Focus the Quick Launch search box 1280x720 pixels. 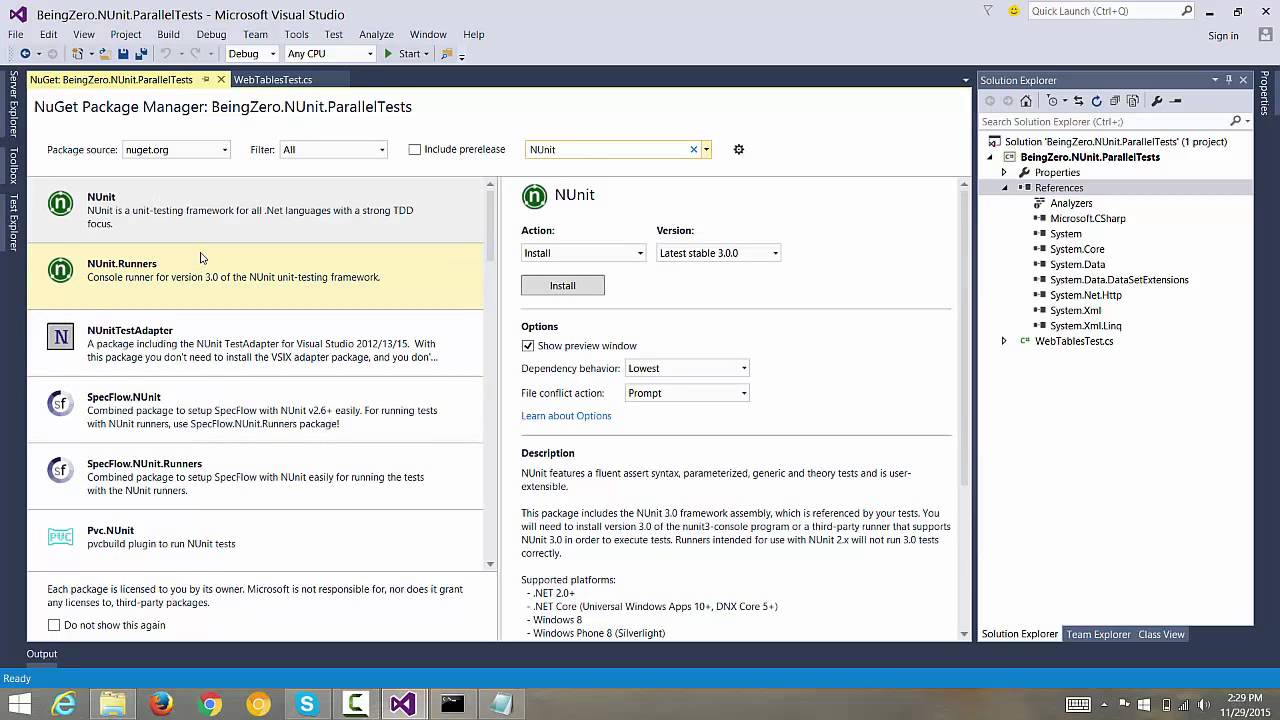click(1104, 11)
